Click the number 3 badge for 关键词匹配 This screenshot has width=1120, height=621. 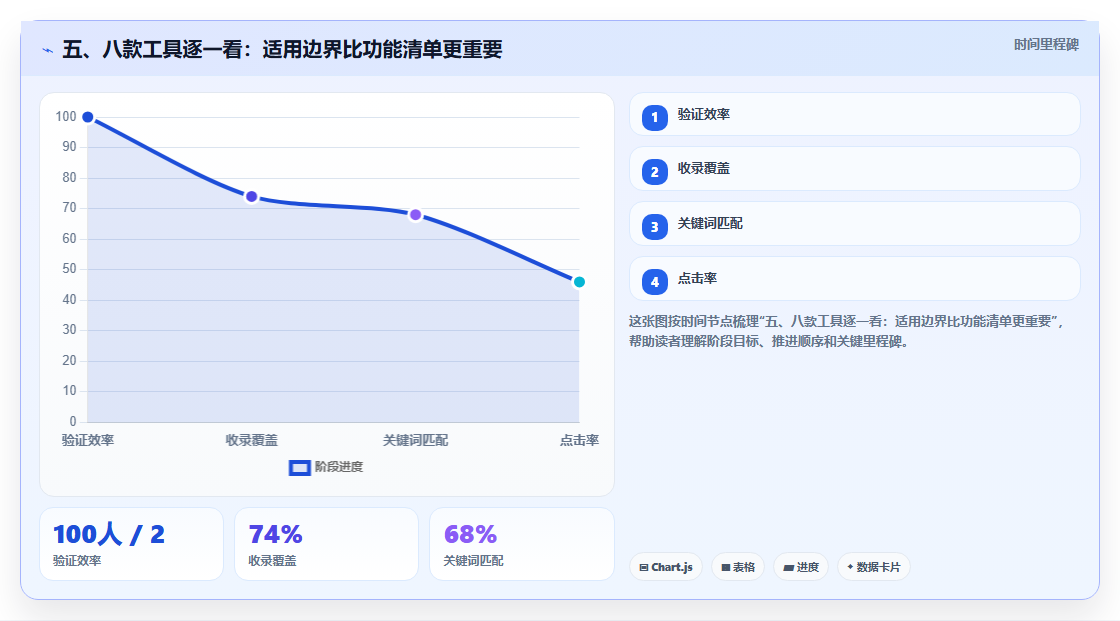[654, 227]
